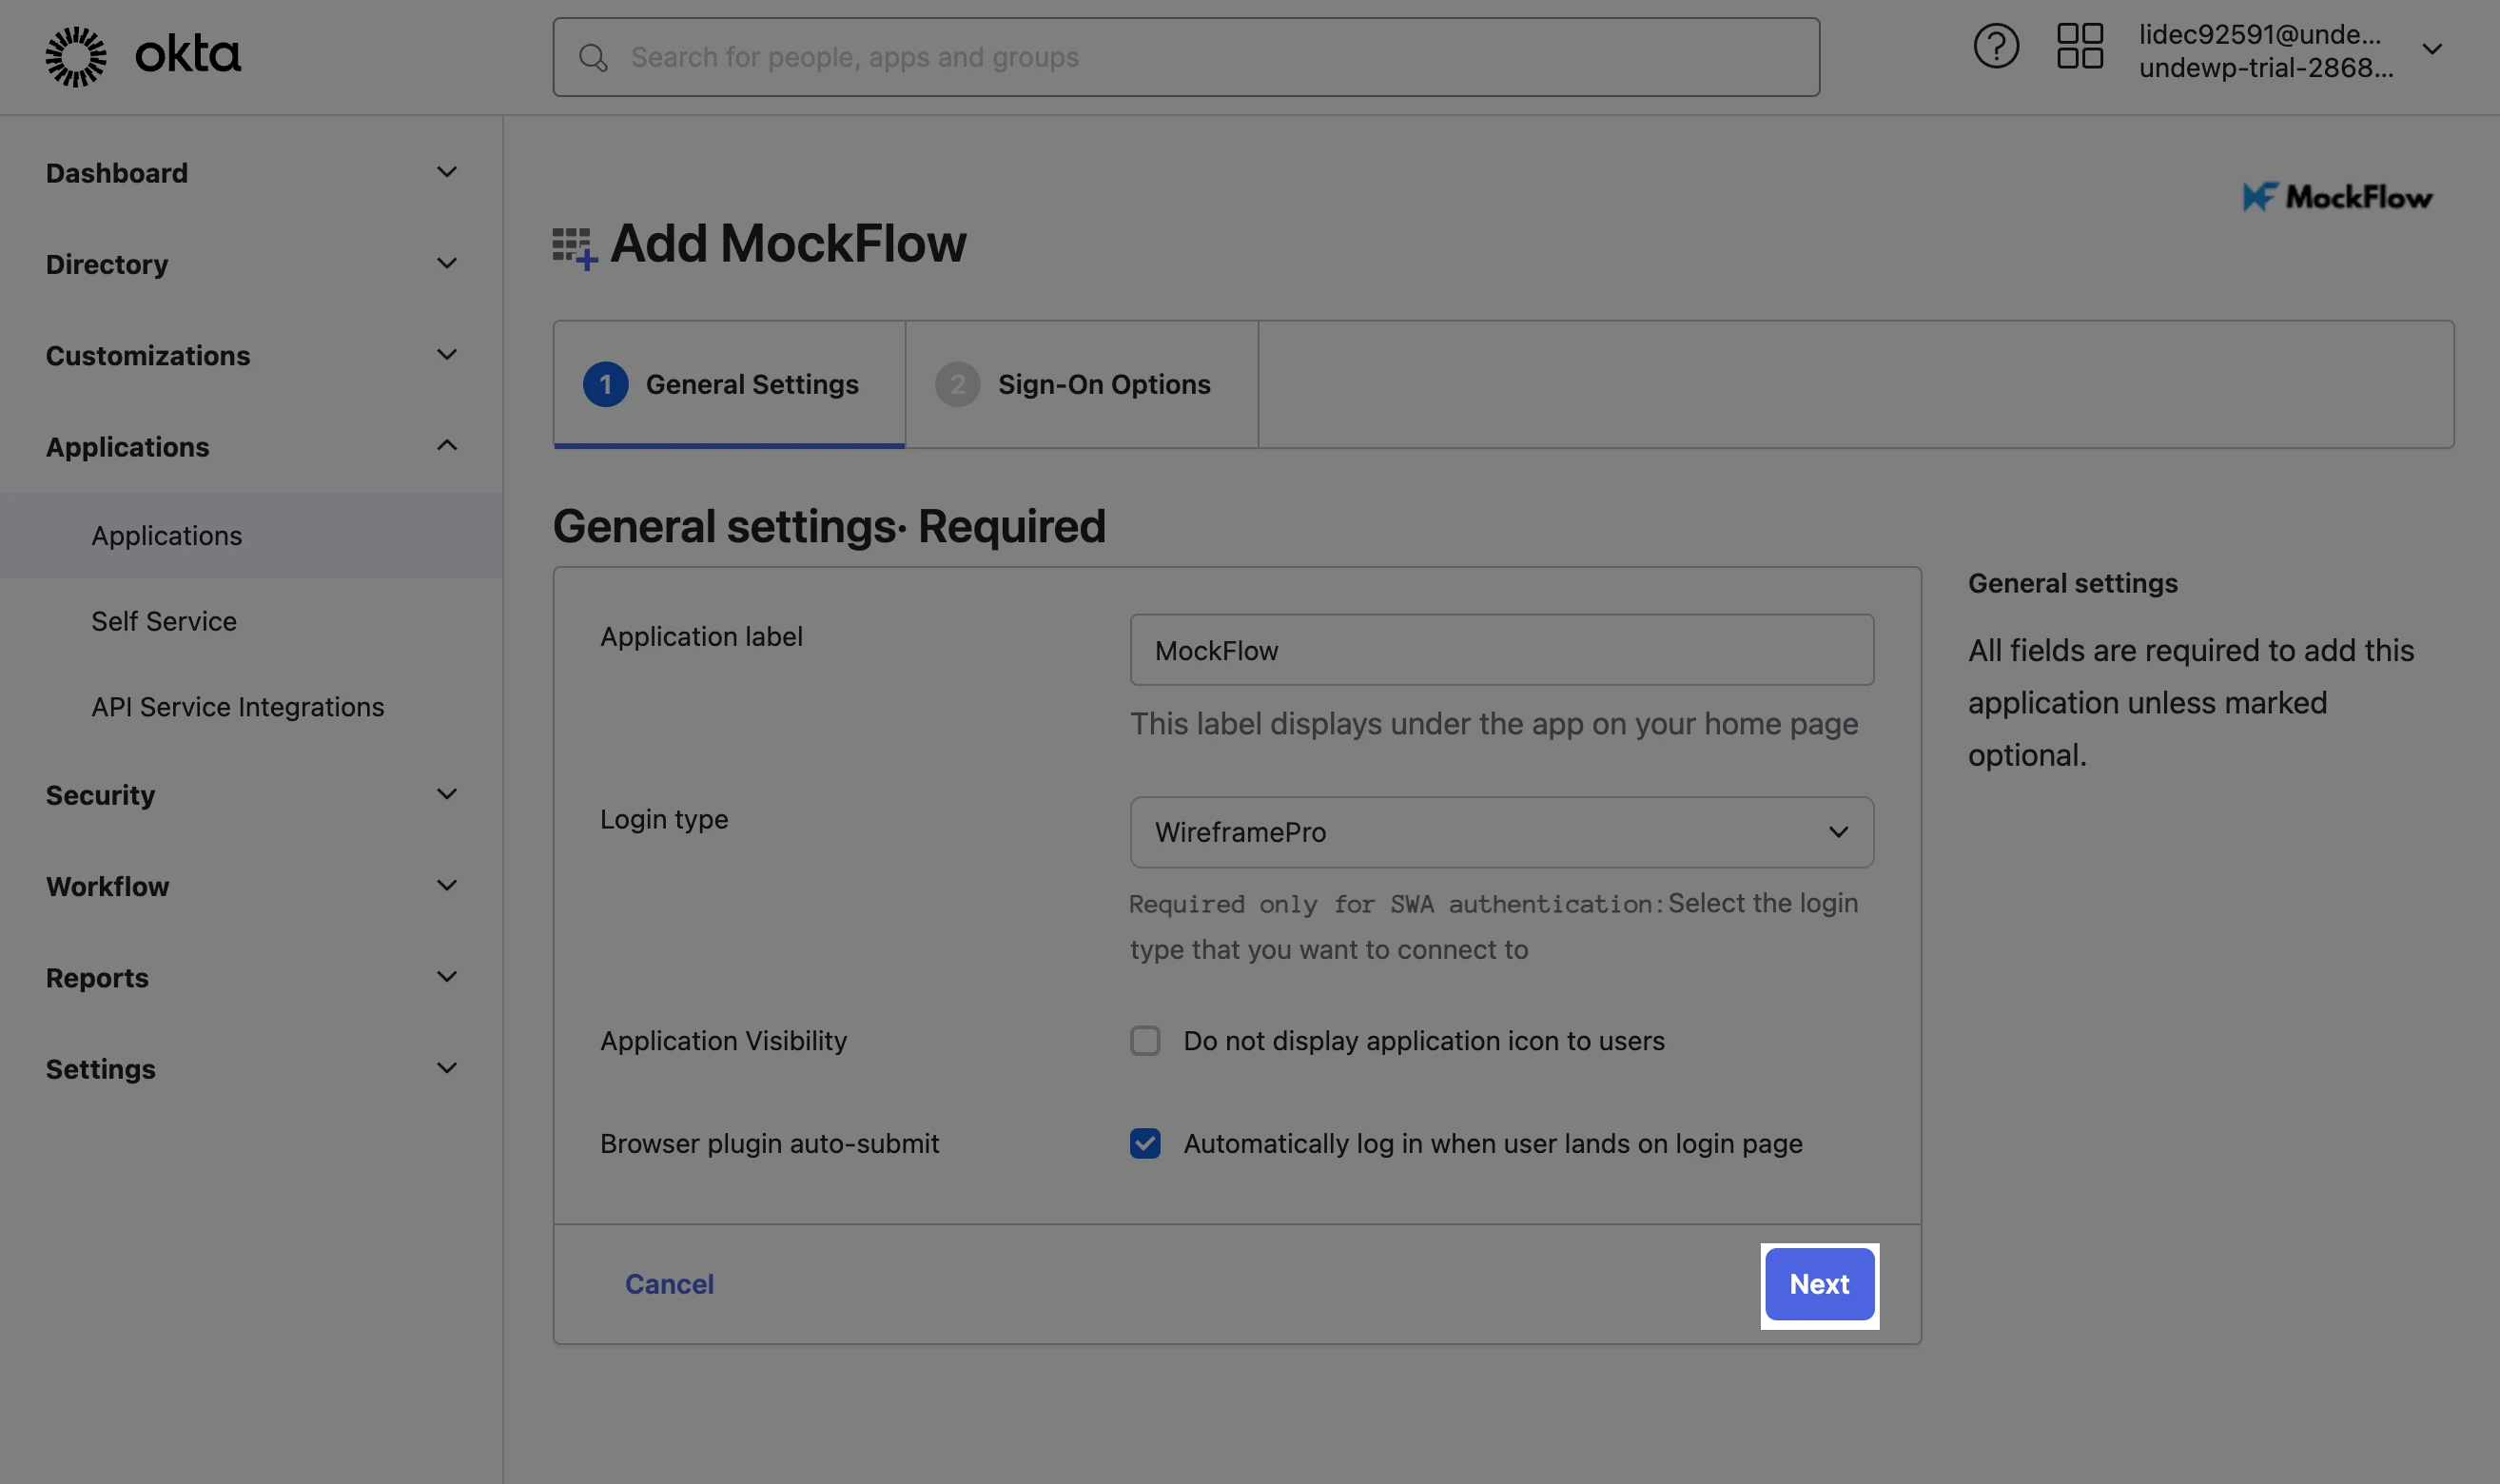2500x1484 pixels.
Task: Click the search magnifier icon
Action: [593, 58]
